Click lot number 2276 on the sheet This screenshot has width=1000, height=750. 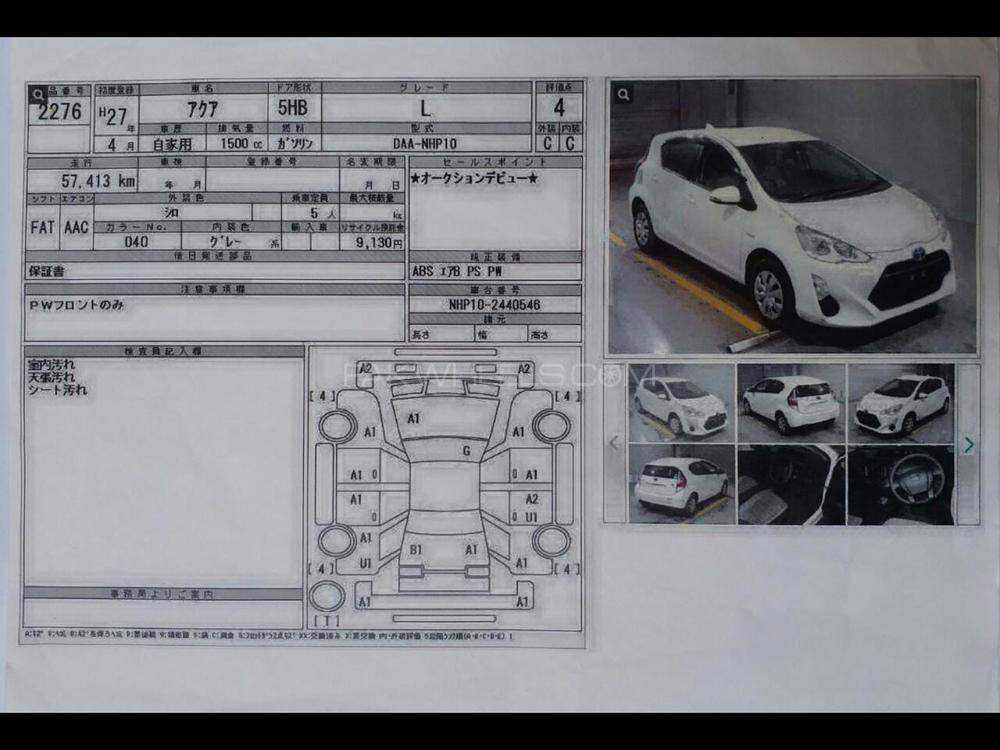click(60, 111)
